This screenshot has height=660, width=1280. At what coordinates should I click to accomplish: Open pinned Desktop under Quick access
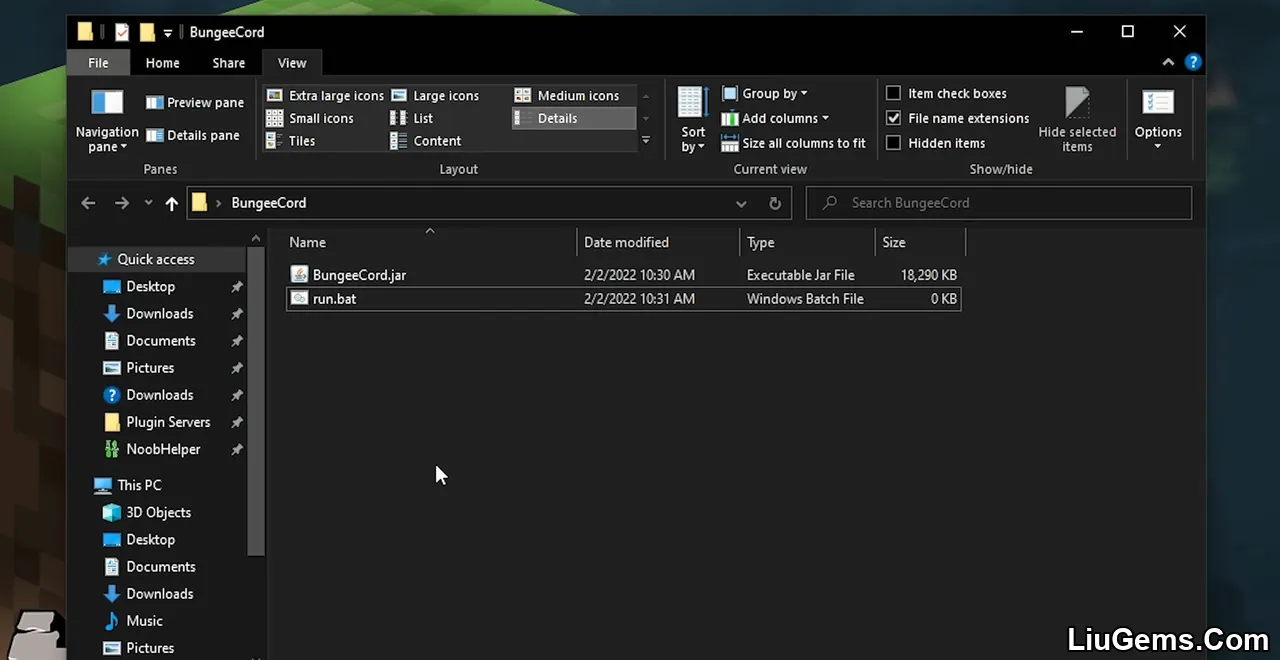tap(150, 286)
